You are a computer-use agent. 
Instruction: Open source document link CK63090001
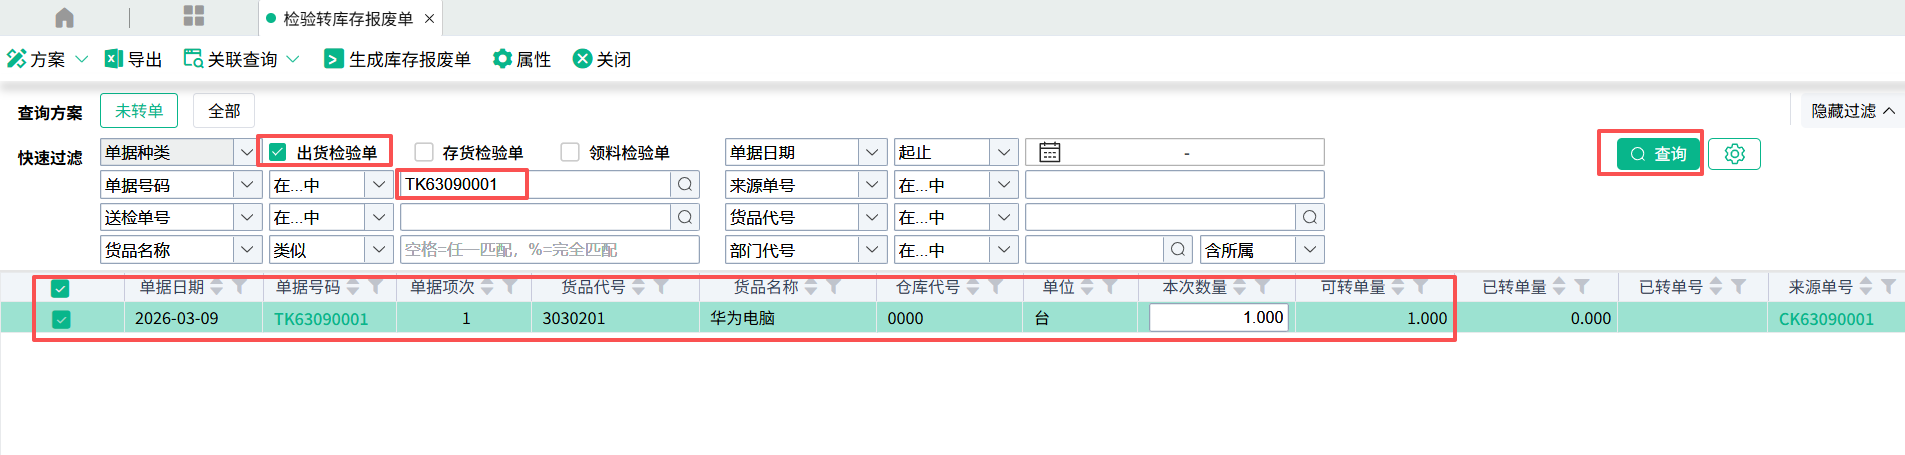pyautogui.click(x=1825, y=319)
